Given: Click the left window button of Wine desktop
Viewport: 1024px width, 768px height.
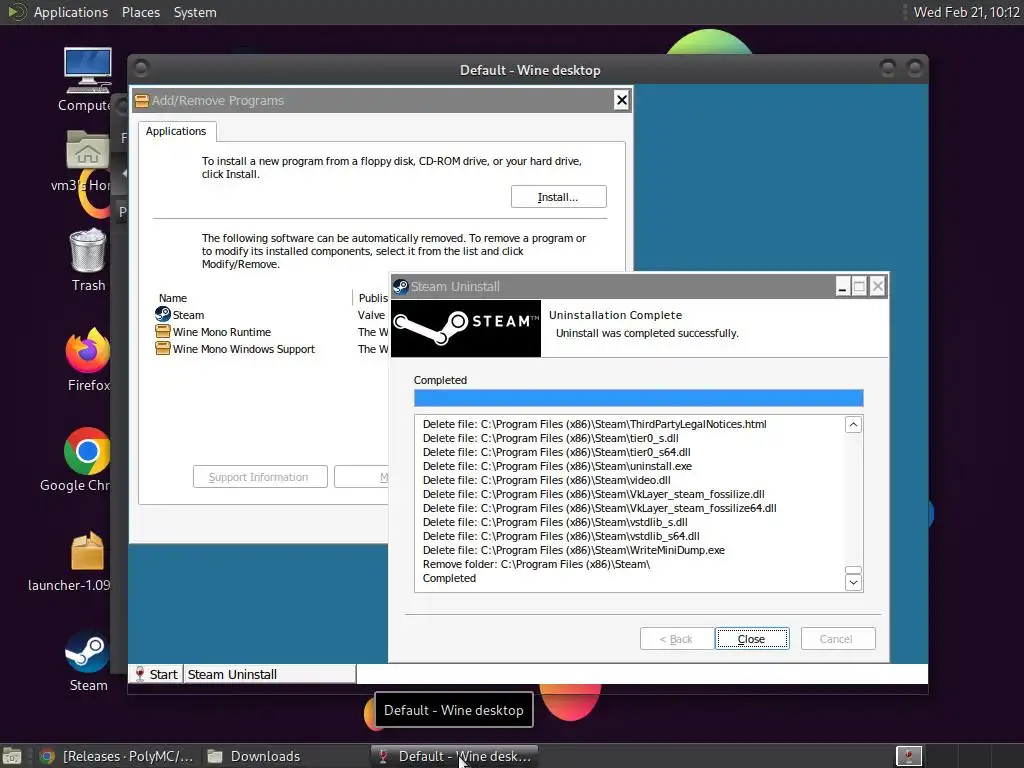Looking at the screenshot, I should (x=142, y=68).
